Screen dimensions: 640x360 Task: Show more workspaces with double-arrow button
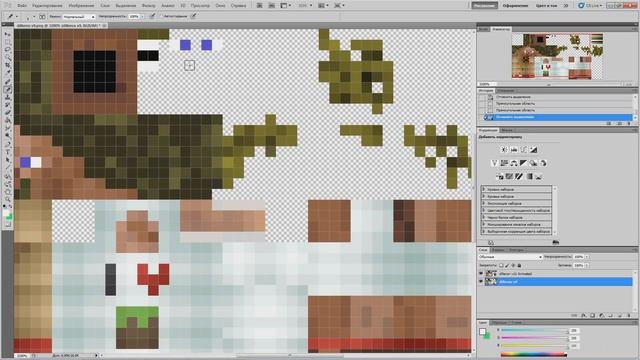coord(566,6)
